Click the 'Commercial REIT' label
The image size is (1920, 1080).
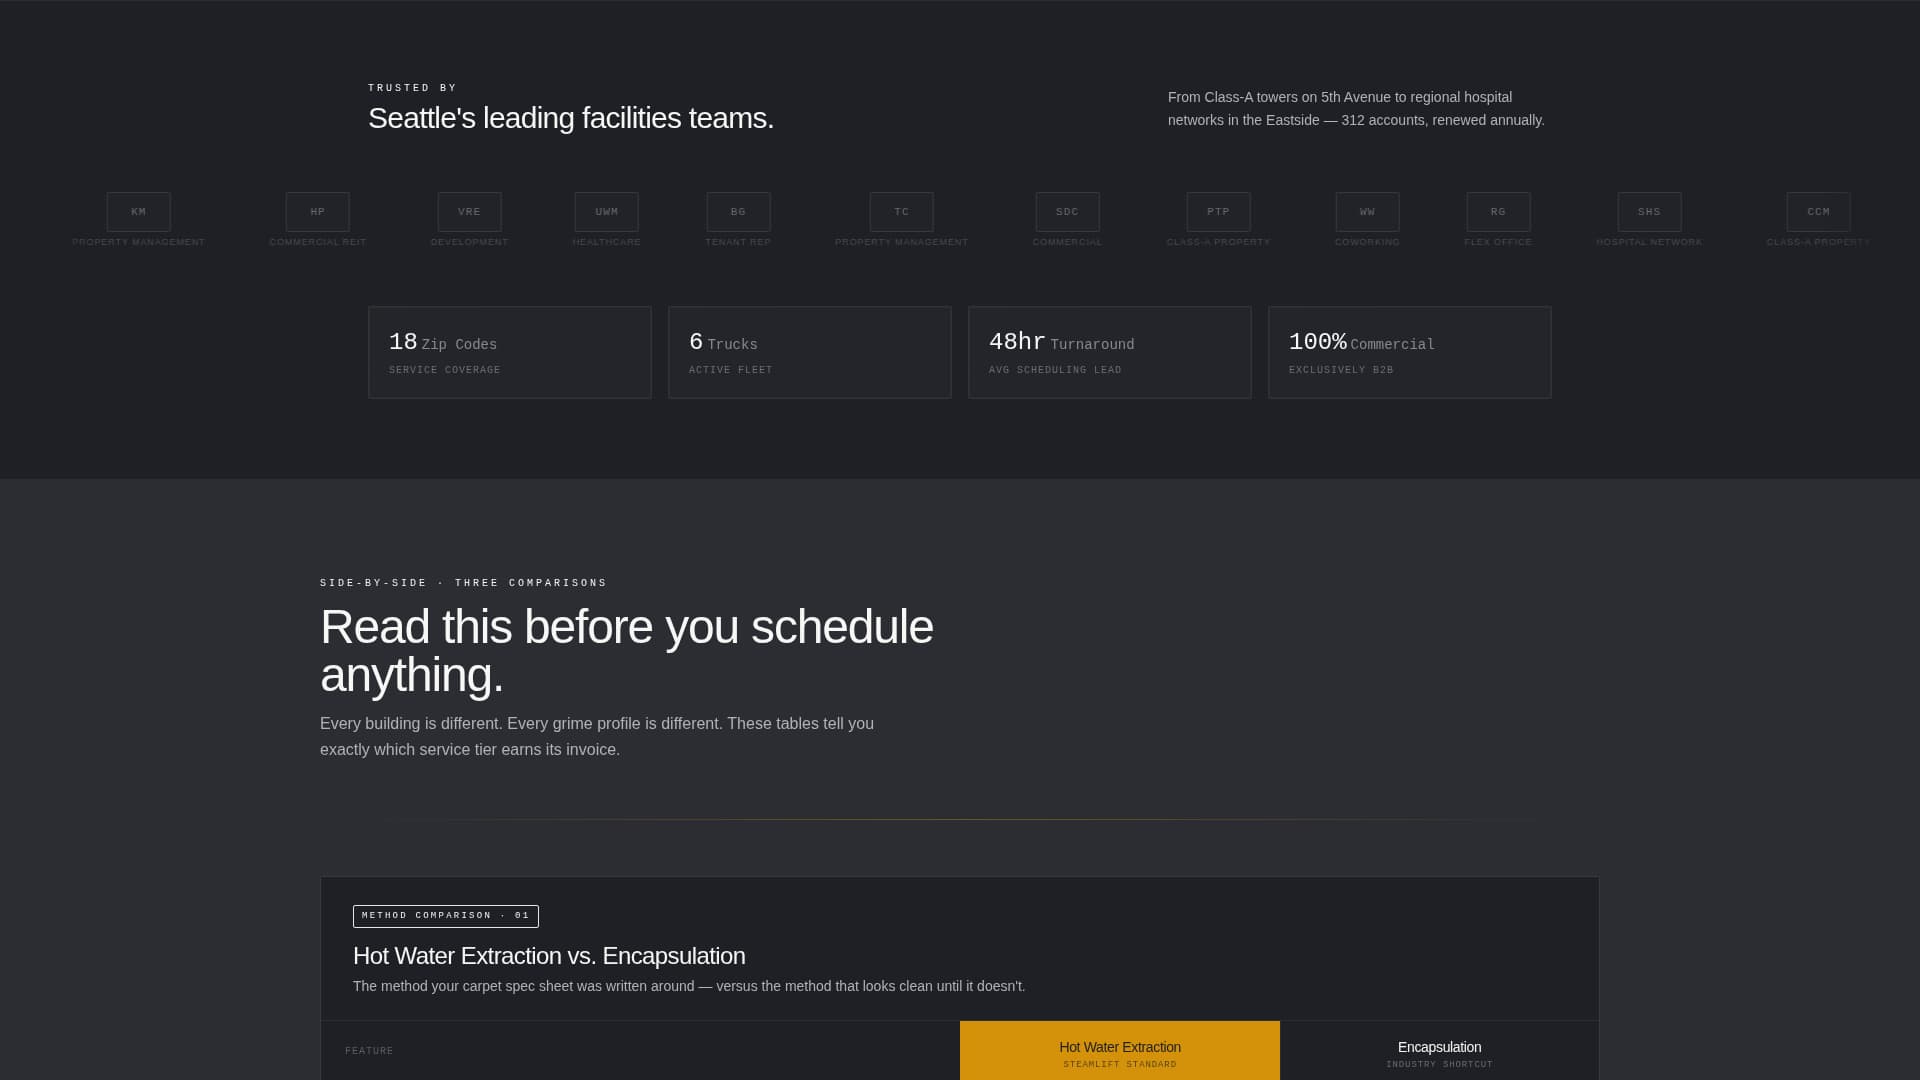point(318,242)
